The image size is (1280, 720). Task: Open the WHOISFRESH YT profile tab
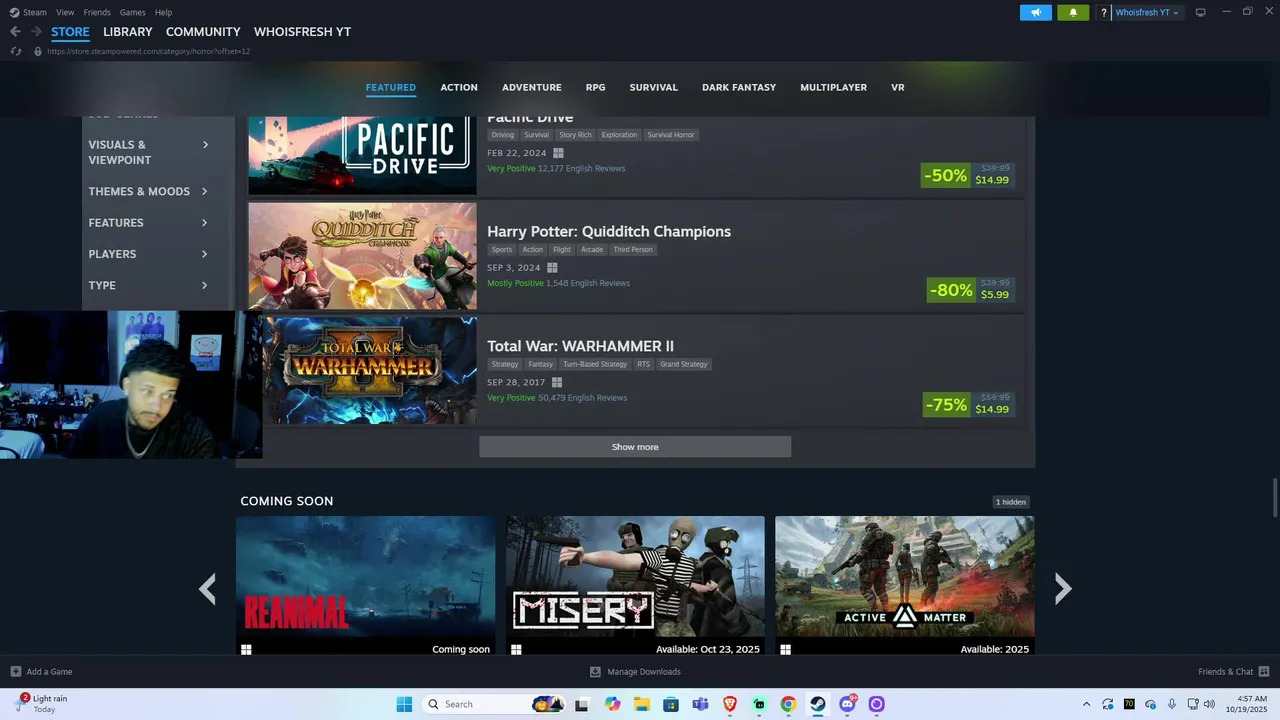point(302,32)
